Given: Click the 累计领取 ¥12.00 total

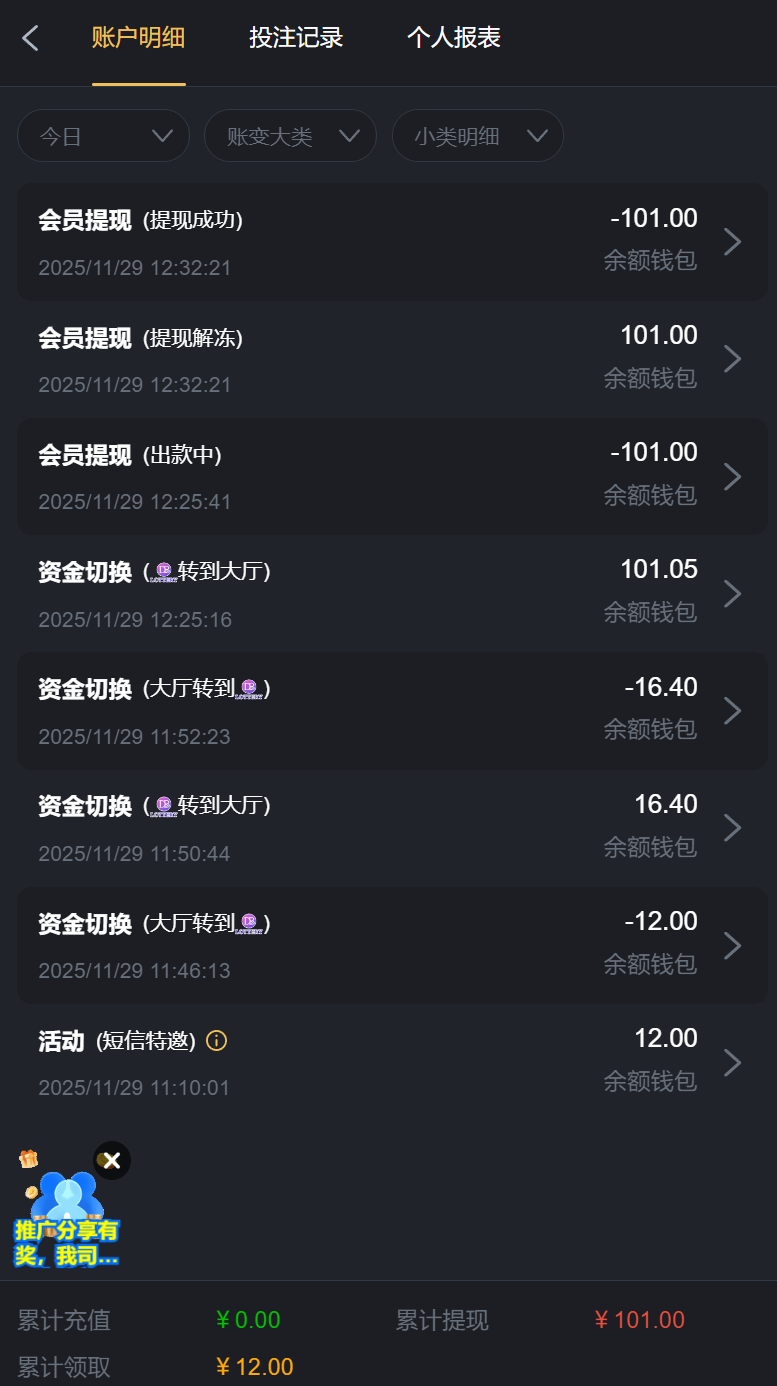Looking at the screenshot, I should tap(254, 1367).
